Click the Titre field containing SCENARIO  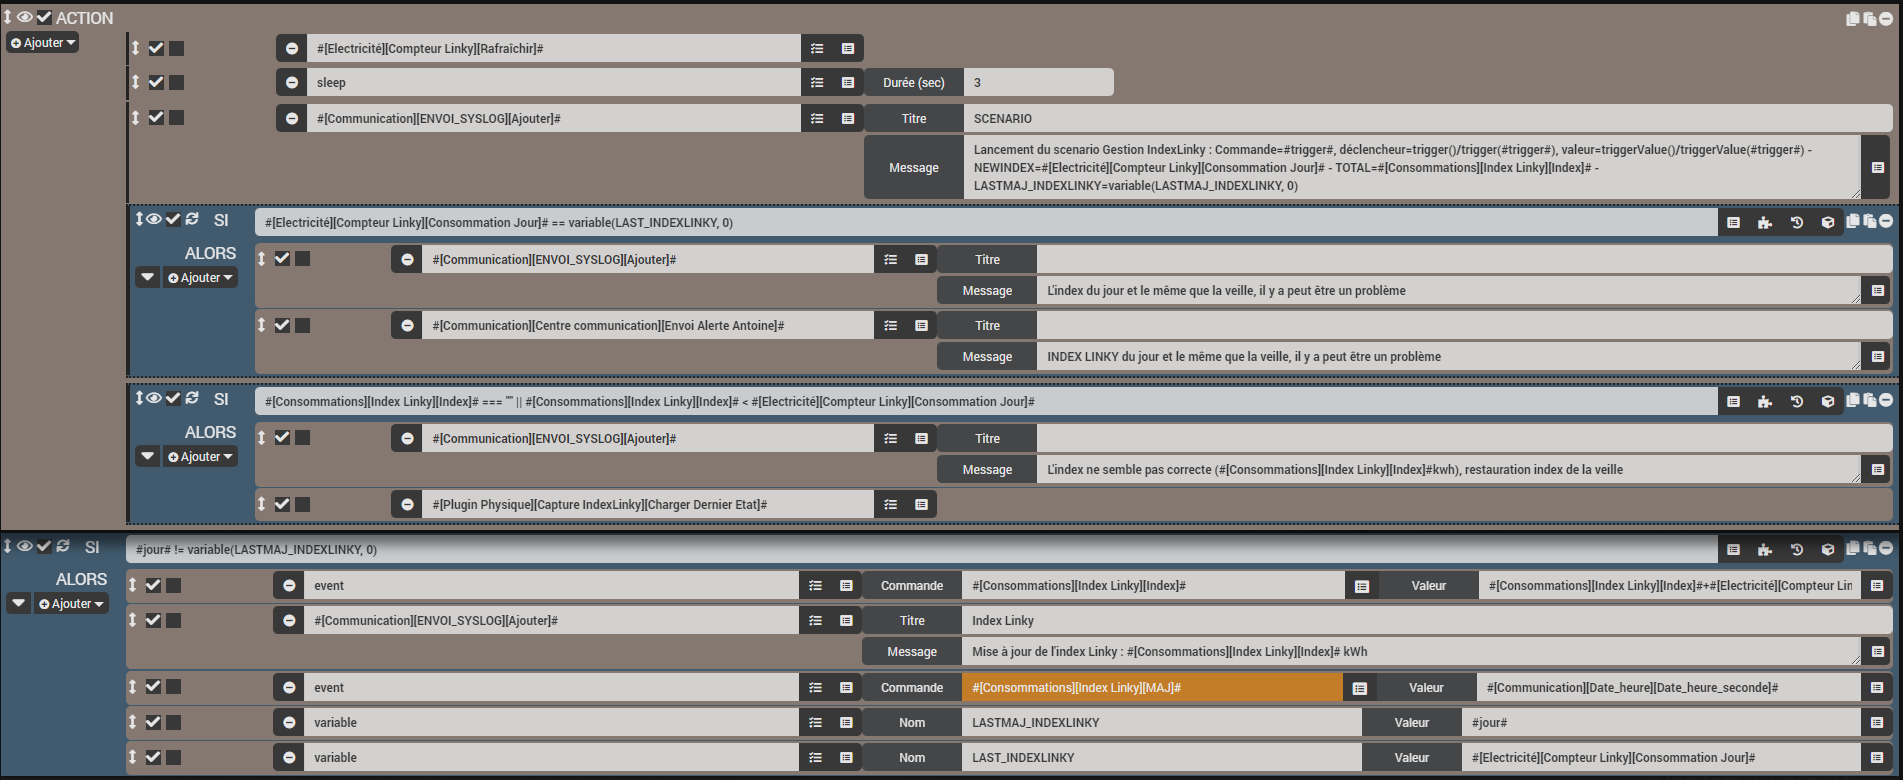1428,118
